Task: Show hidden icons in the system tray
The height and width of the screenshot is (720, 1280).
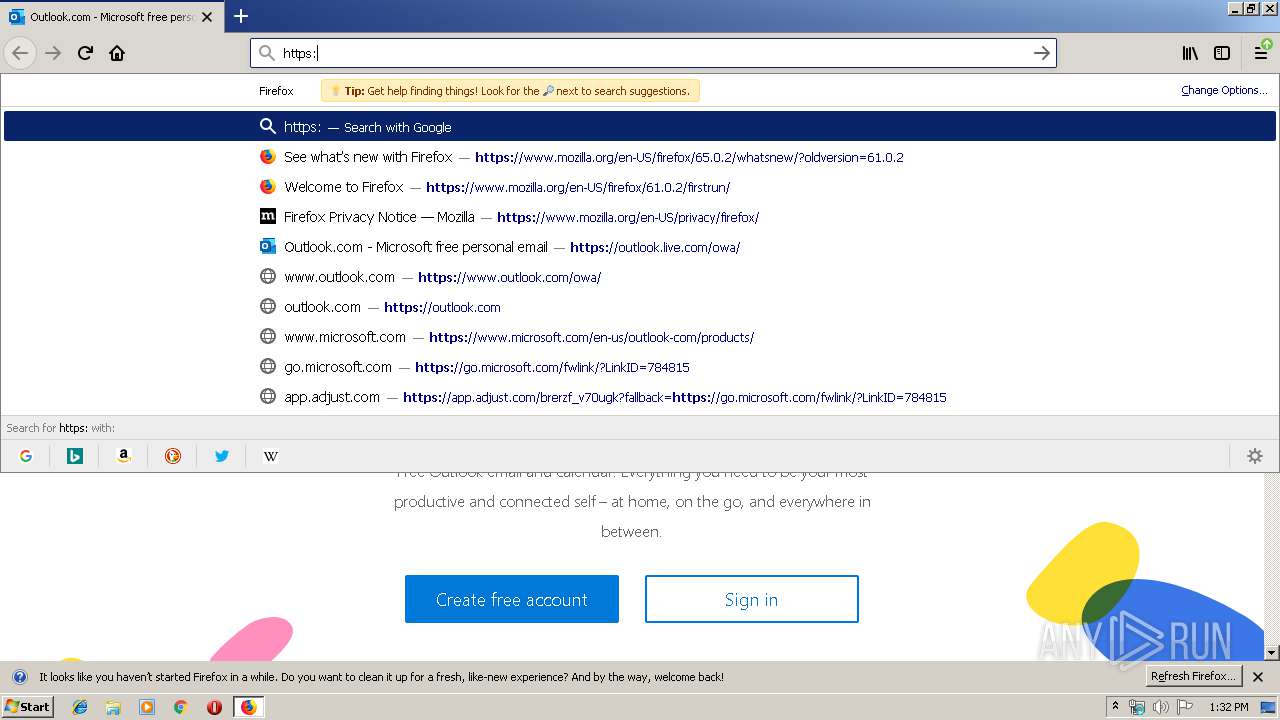Action: (x=1117, y=706)
